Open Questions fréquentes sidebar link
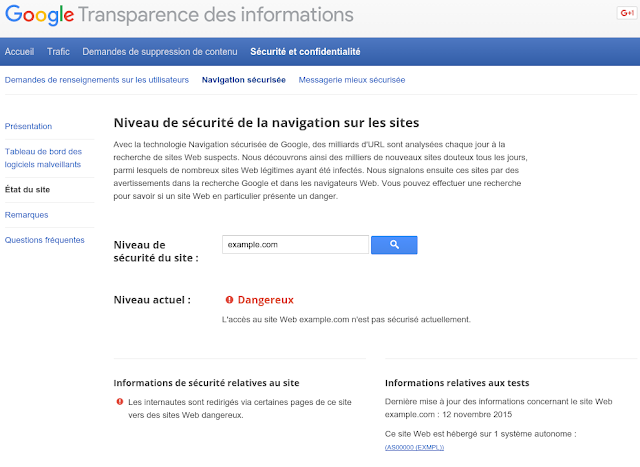The height and width of the screenshot is (467, 640). point(44,240)
